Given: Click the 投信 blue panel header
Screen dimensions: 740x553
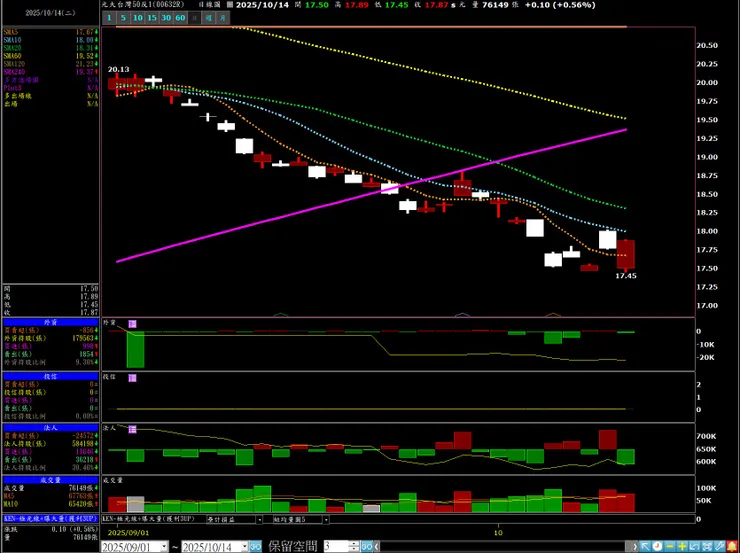Looking at the screenshot, I should 50,377.
